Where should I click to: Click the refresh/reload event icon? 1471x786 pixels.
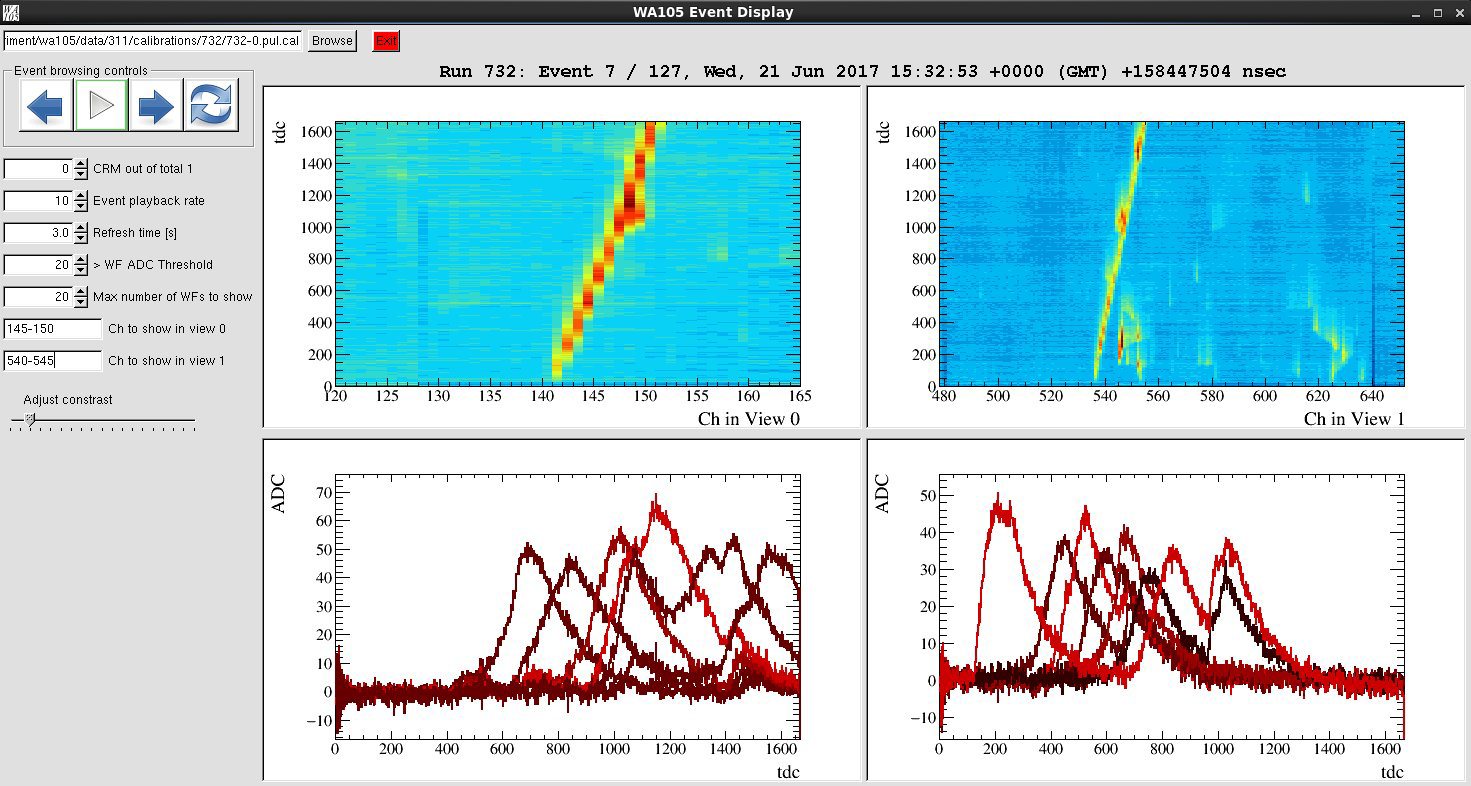point(211,106)
